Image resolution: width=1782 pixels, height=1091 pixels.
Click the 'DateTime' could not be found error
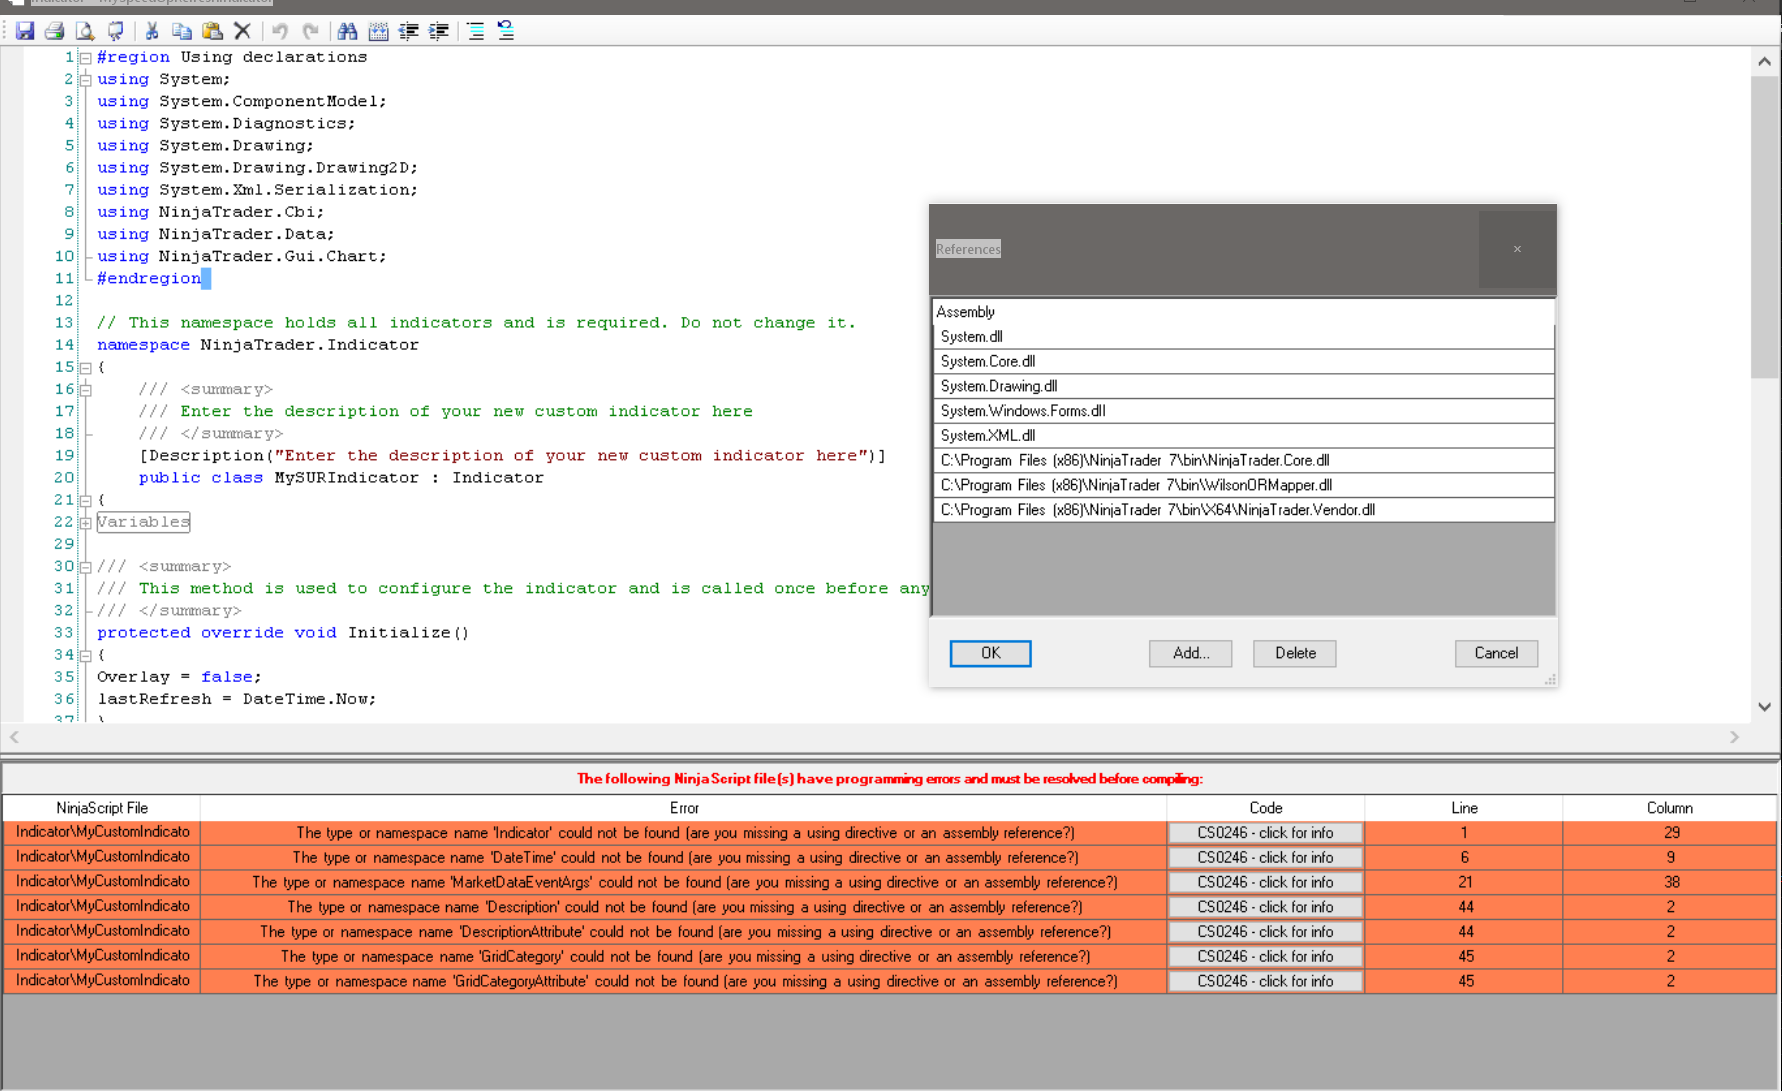tap(684, 858)
